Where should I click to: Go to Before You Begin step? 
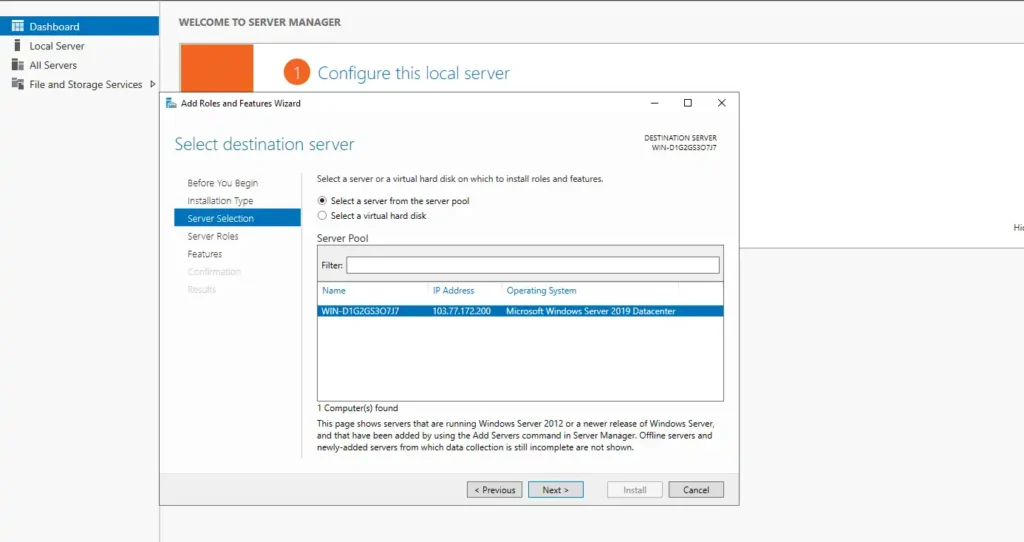coord(223,183)
